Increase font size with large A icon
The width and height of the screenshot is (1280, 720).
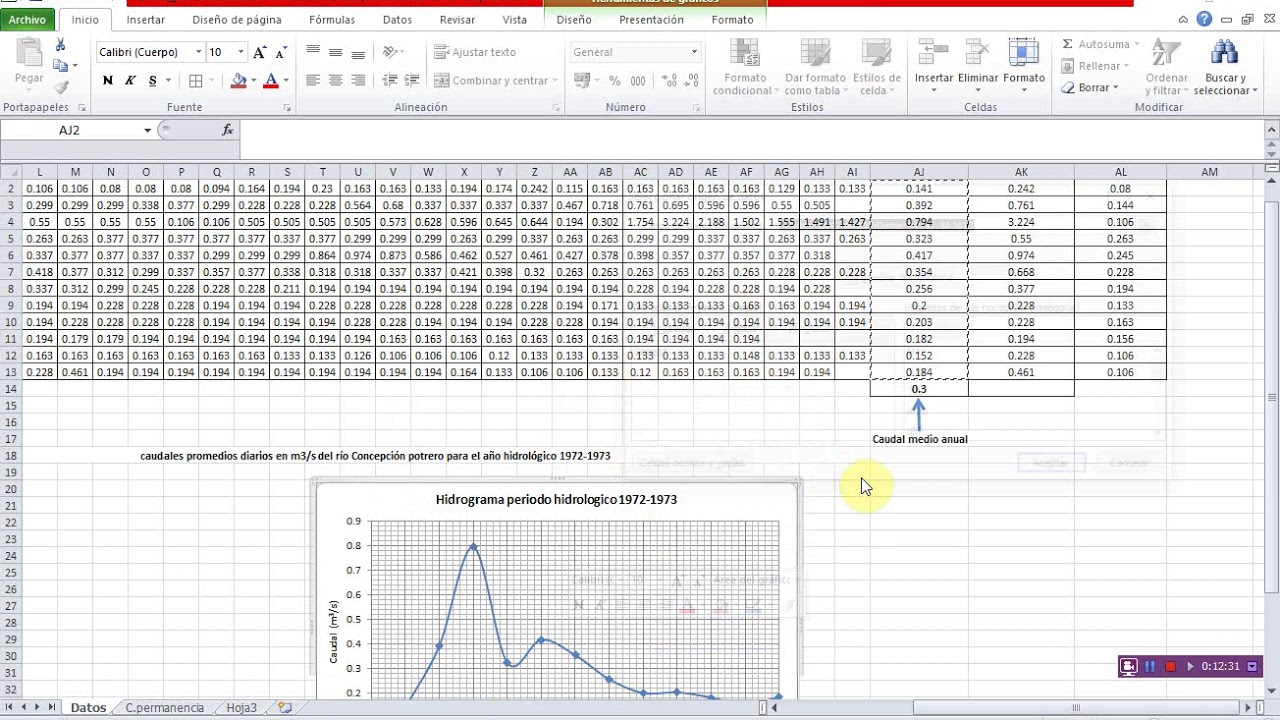(x=260, y=52)
